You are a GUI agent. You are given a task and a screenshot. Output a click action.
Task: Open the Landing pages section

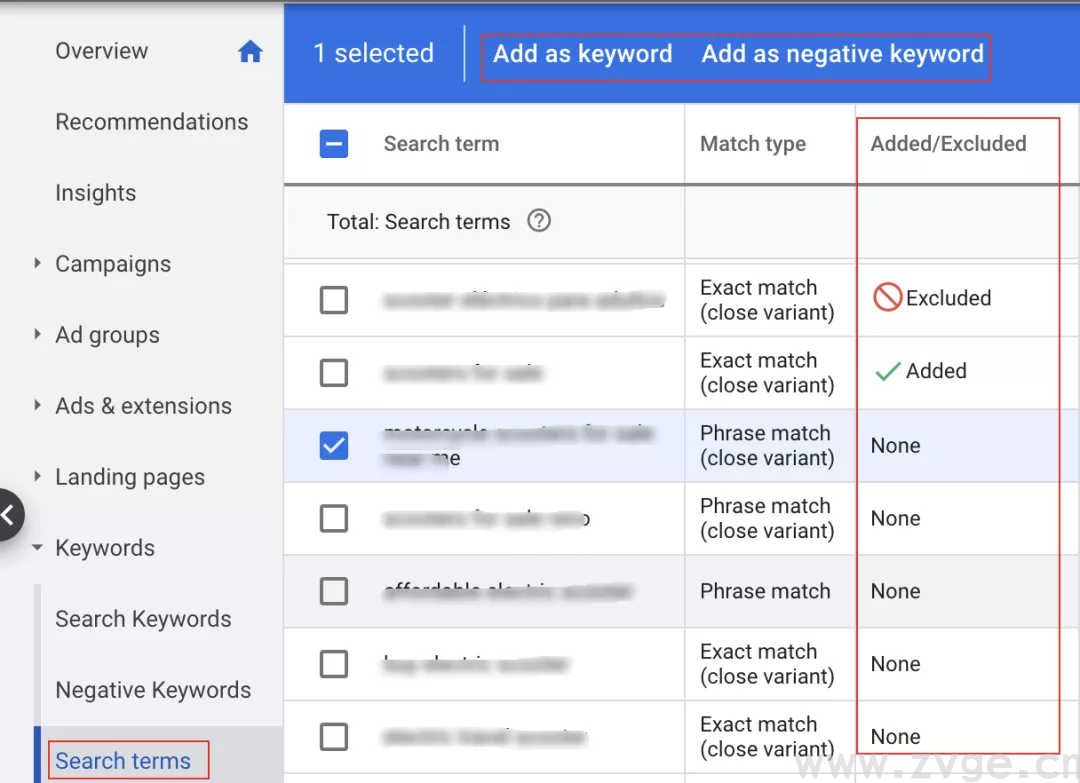click(128, 477)
